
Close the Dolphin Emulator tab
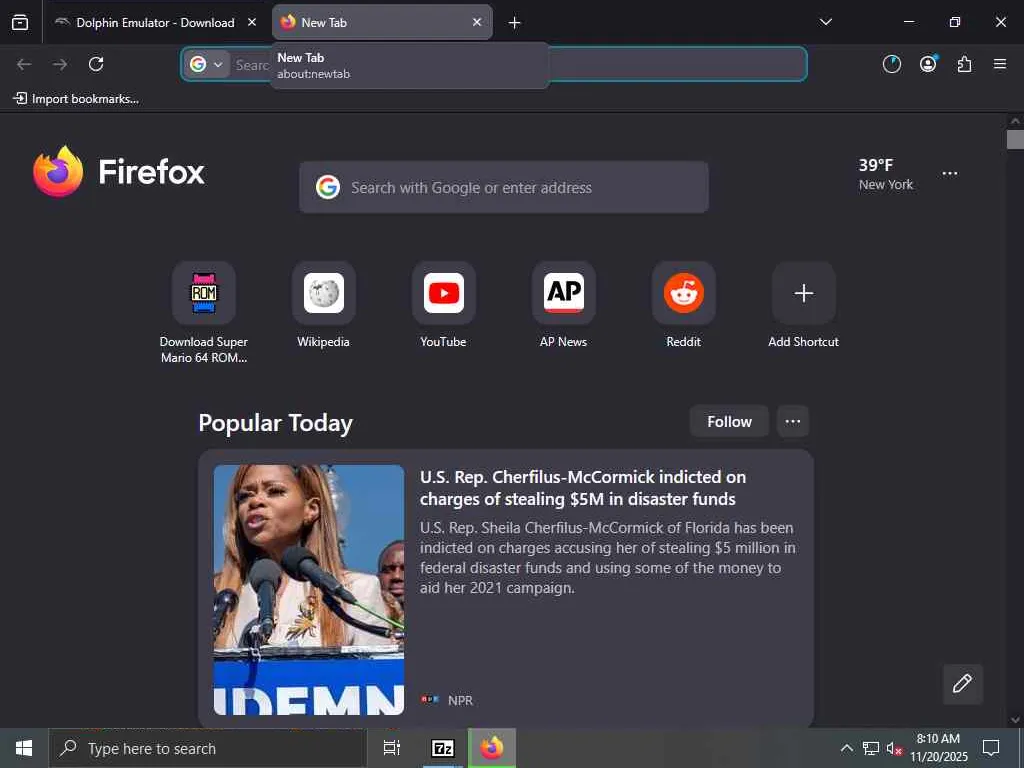(x=251, y=23)
